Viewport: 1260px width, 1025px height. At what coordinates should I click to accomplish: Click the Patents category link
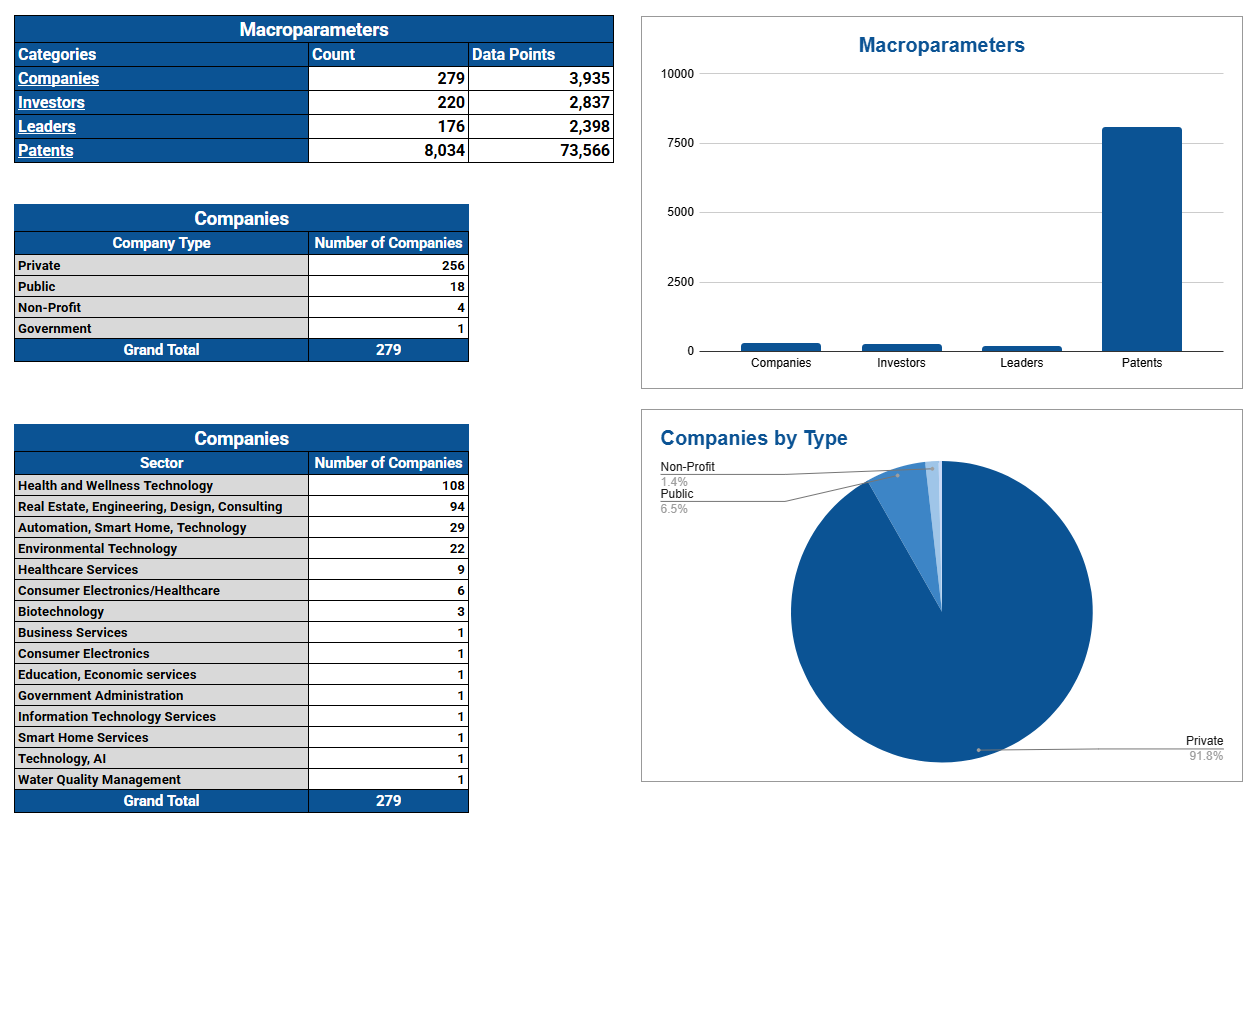coord(46,151)
